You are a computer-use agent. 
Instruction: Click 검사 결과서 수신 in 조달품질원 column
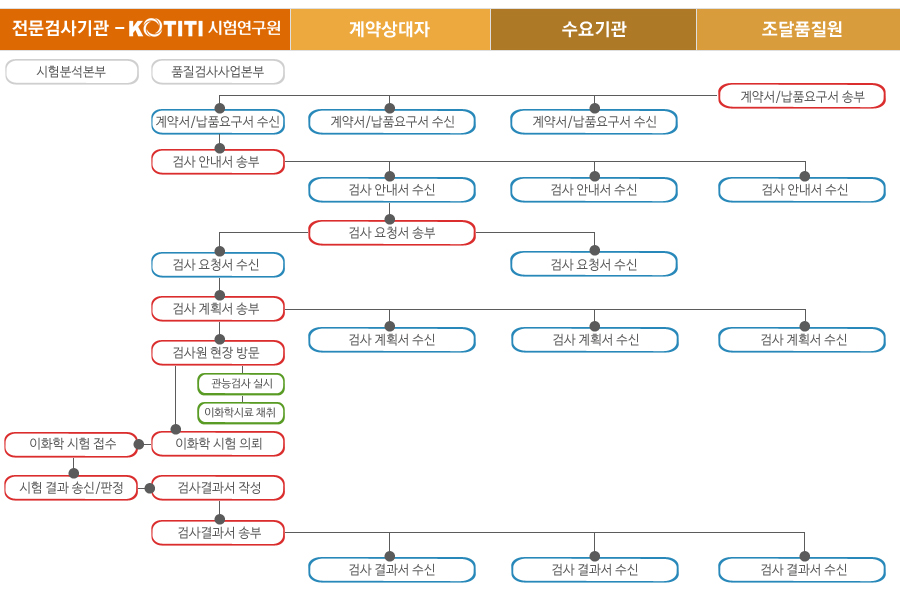802,570
